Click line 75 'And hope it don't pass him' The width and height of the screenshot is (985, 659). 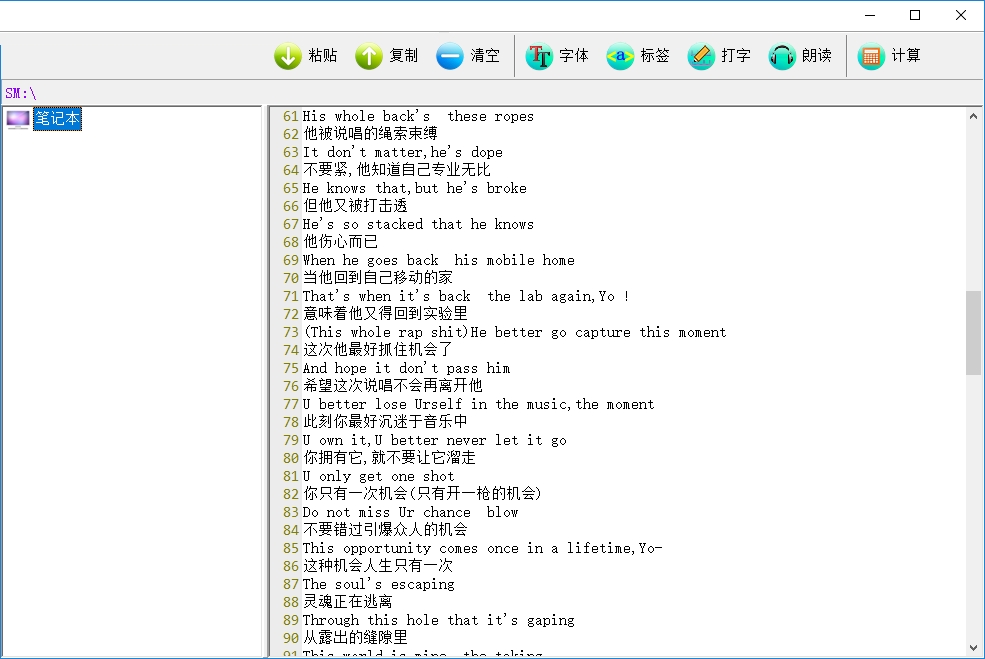coord(406,368)
